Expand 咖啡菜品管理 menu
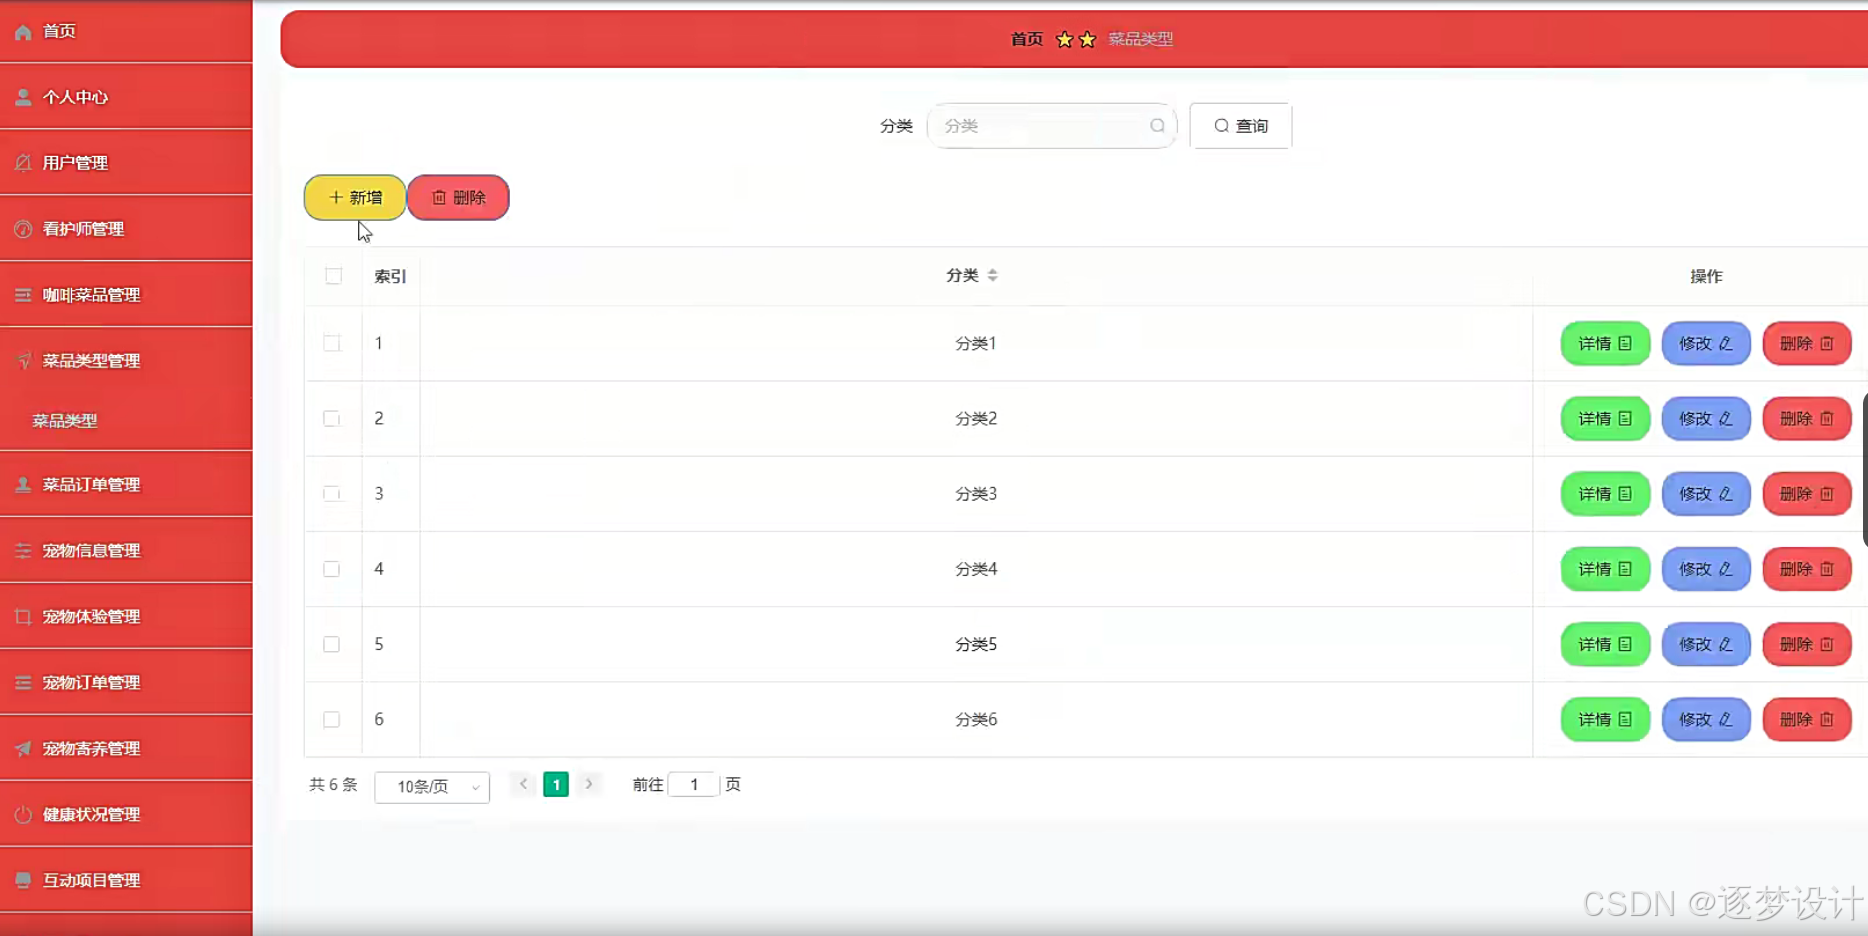This screenshot has height=936, width=1868. pos(126,295)
